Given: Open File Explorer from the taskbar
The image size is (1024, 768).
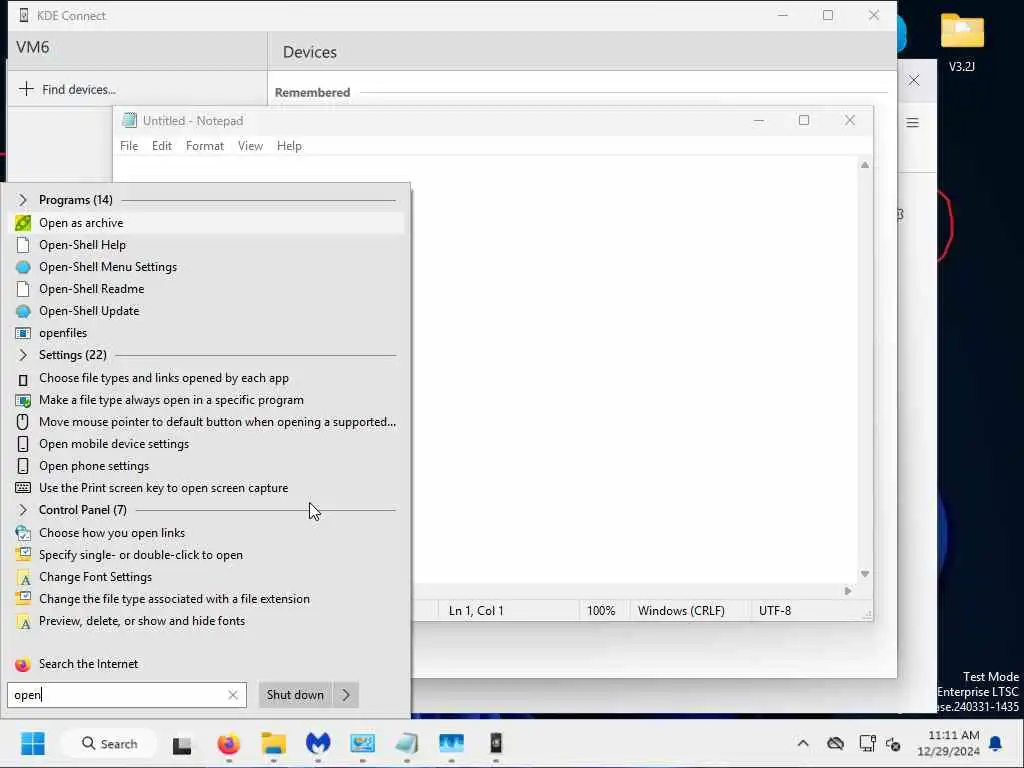Looking at the screenshot, I should click(x=273, y=744).
